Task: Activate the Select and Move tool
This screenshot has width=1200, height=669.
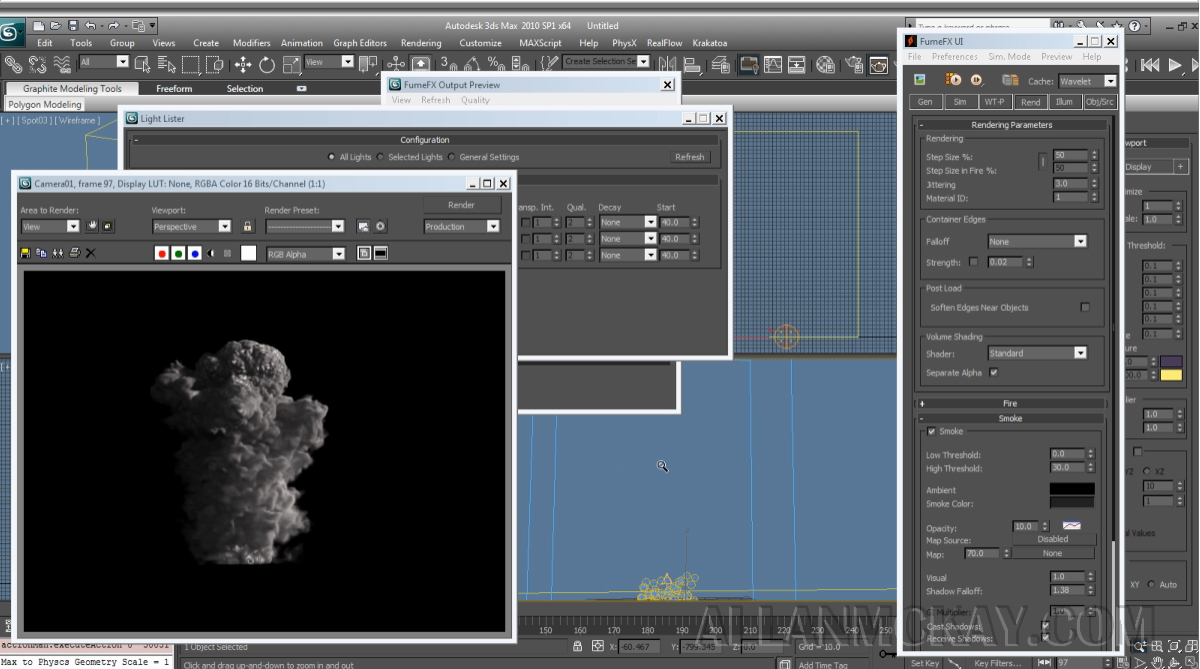Action: (x=243, y=65)
